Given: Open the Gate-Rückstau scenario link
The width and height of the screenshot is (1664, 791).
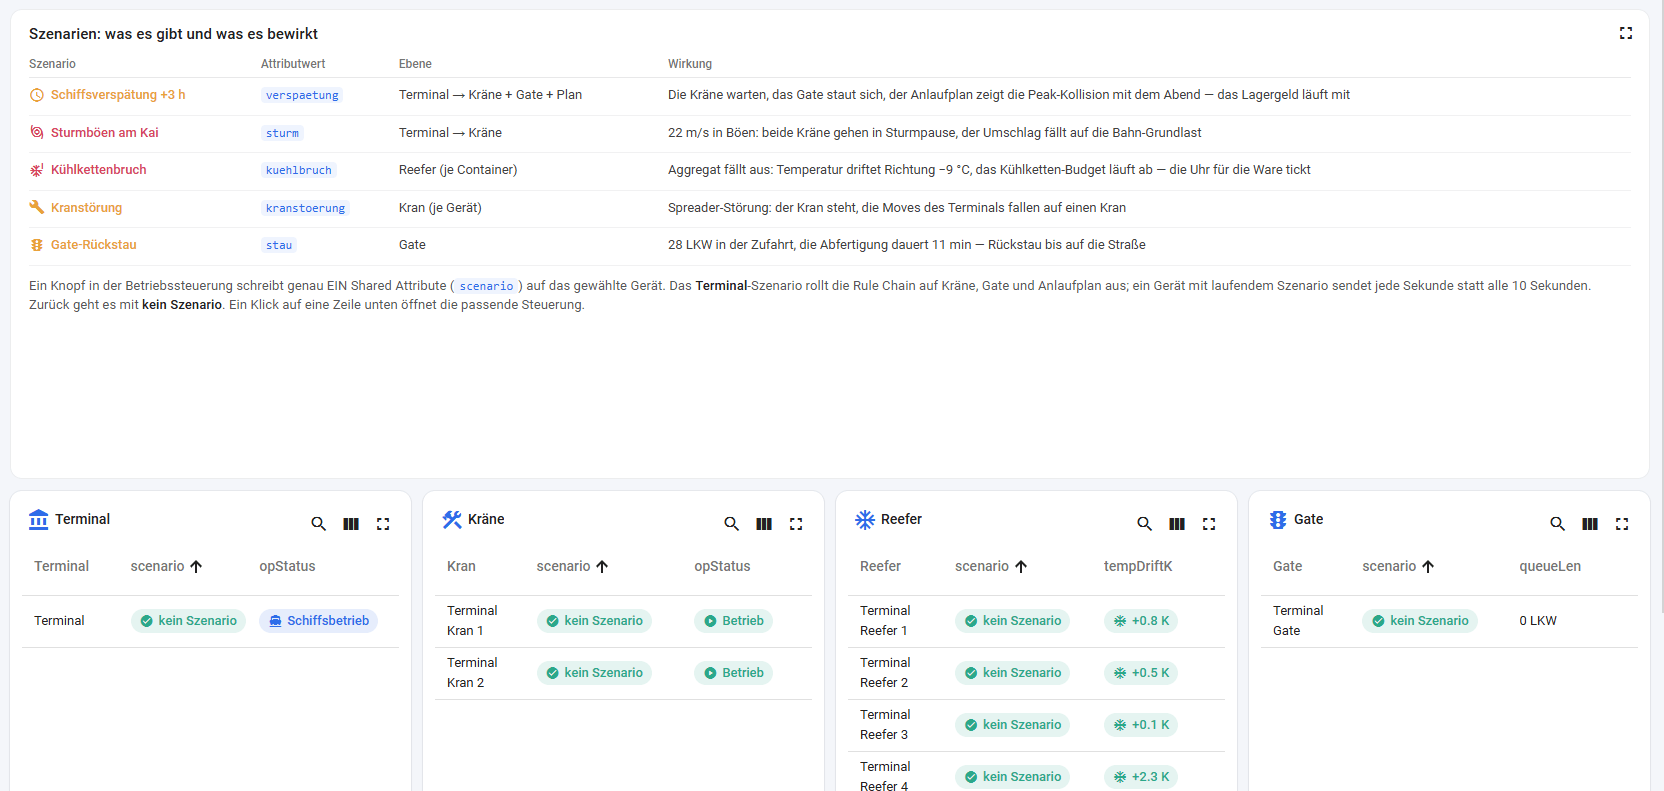Looking at the screenshot, I should (x=94, y=245).
